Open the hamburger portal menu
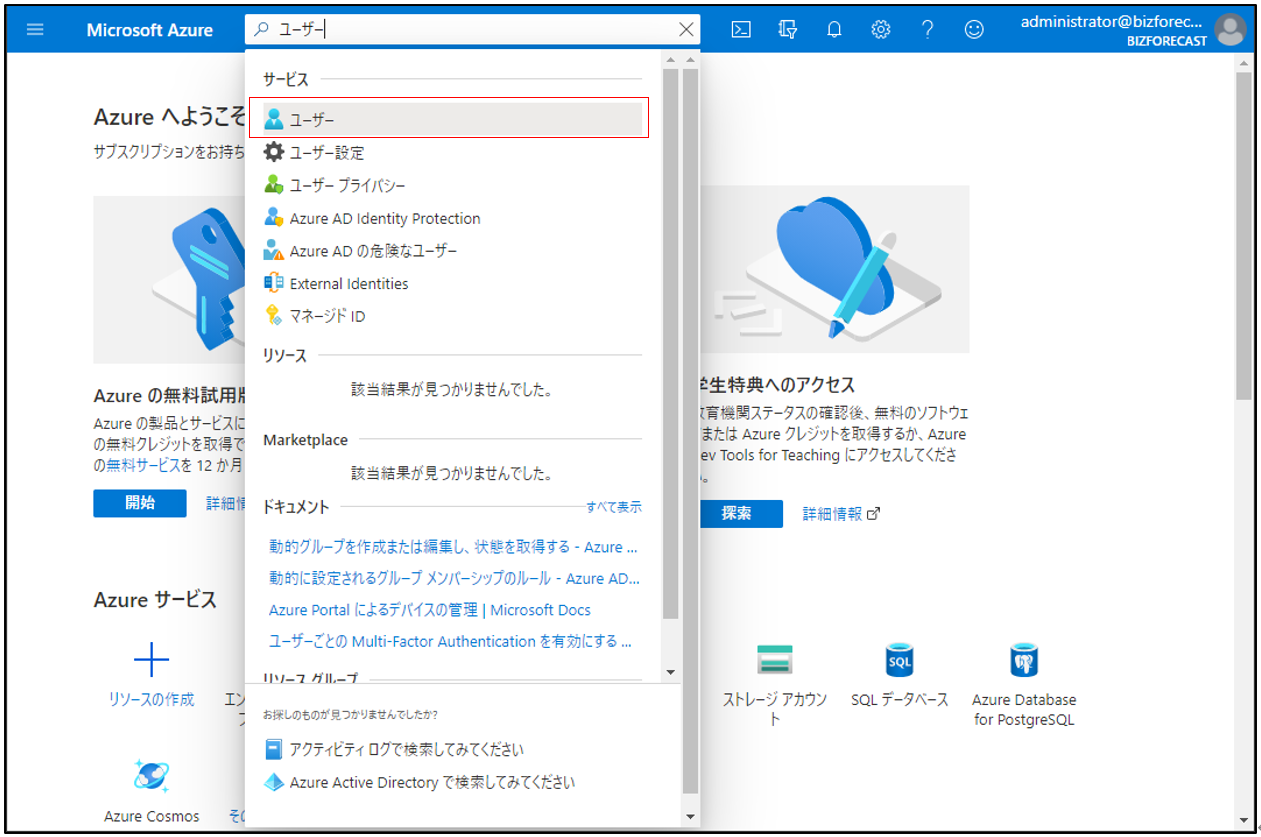1261x837 pixels. click(x=36, y=29)
